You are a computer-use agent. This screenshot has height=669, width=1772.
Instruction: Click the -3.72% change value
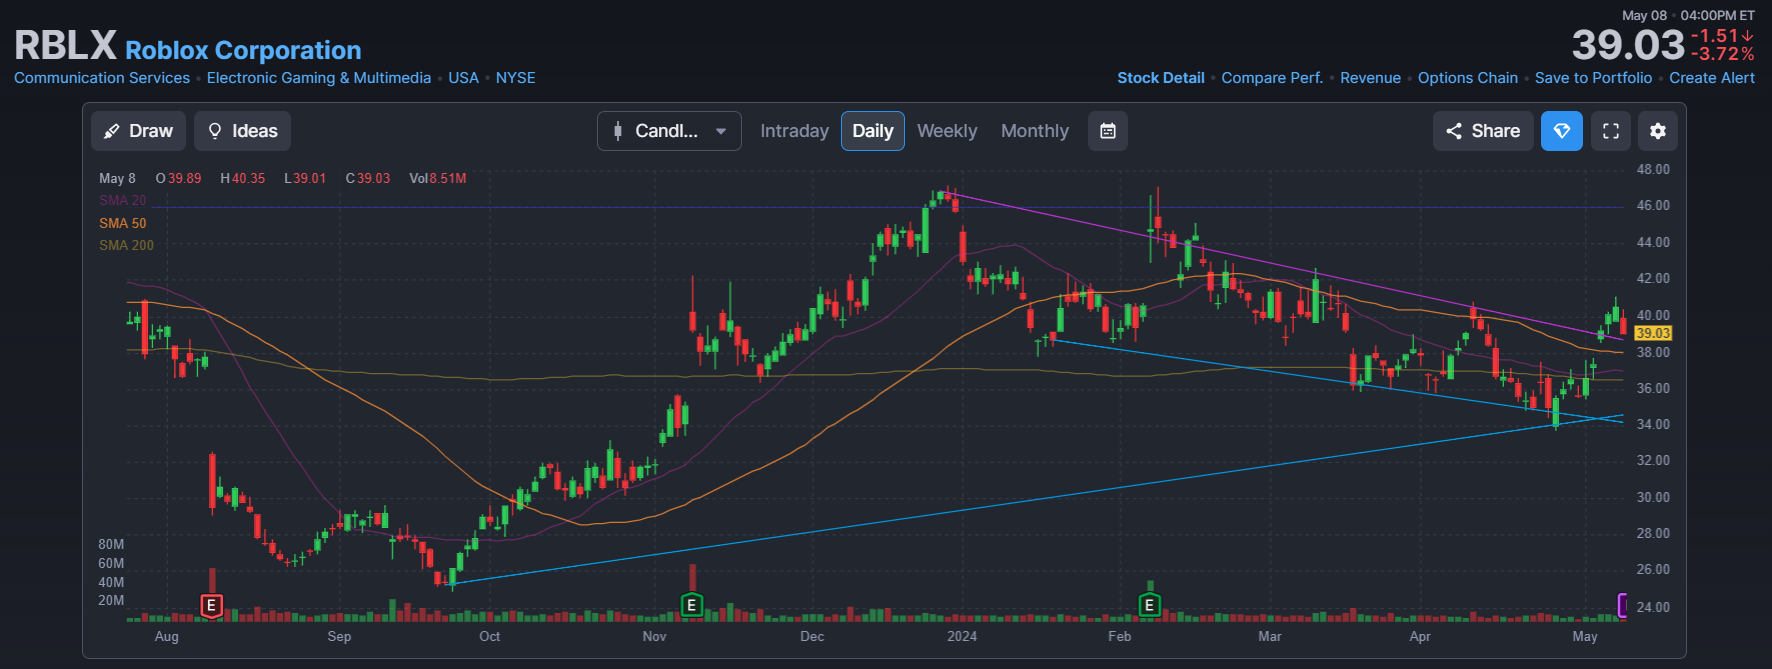(1723, 54)
